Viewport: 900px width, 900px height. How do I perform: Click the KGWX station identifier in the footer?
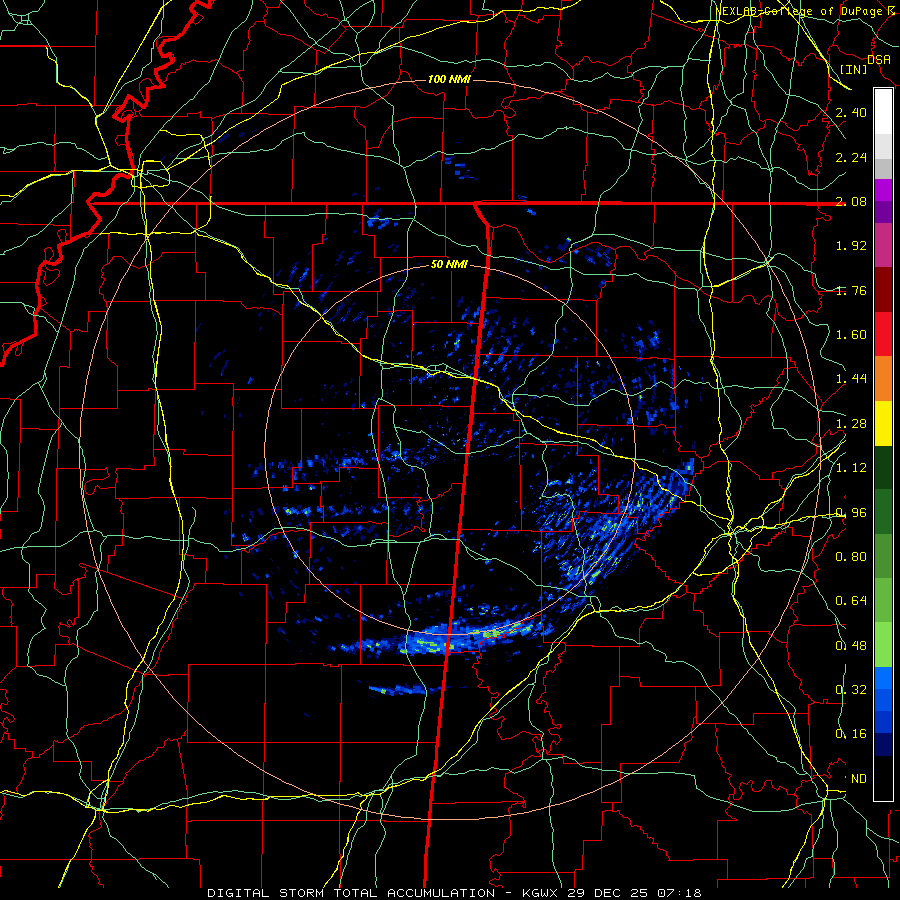(x=540, y=893)
